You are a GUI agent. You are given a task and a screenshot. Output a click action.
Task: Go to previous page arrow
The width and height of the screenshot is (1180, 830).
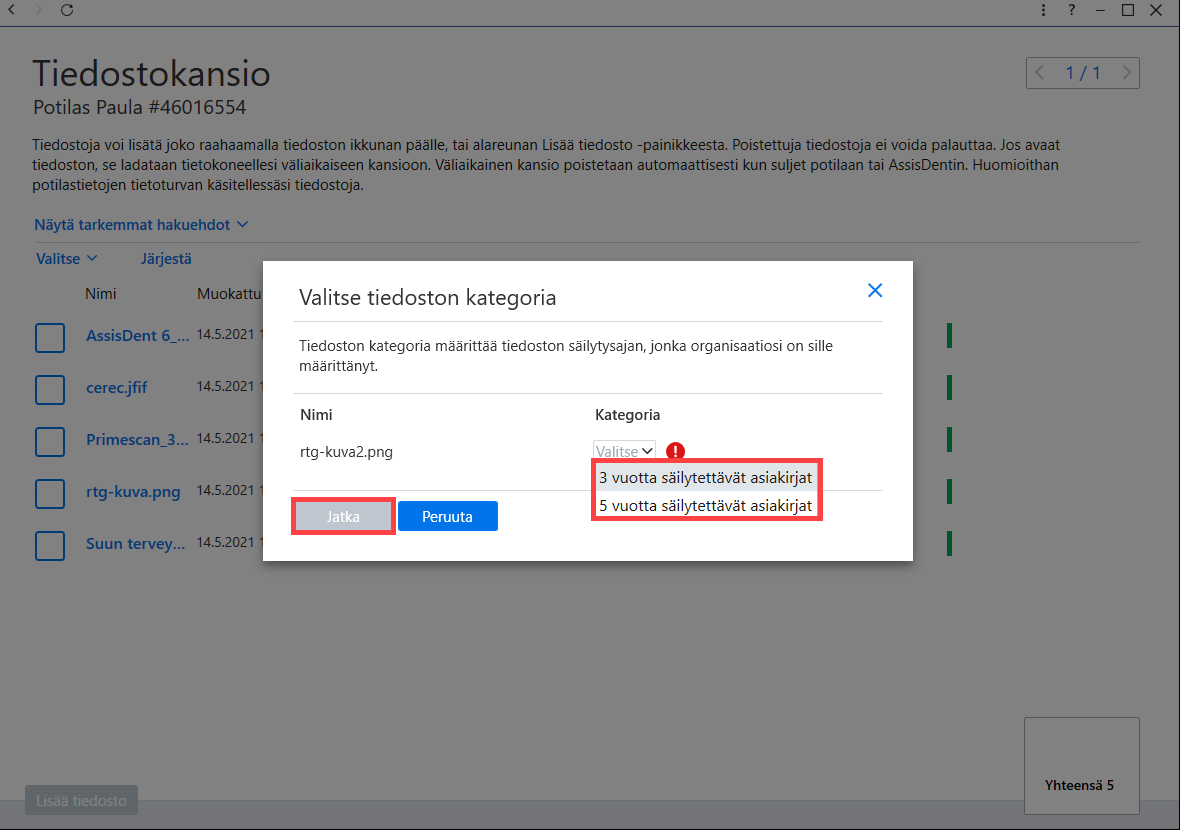point(1039,73)
